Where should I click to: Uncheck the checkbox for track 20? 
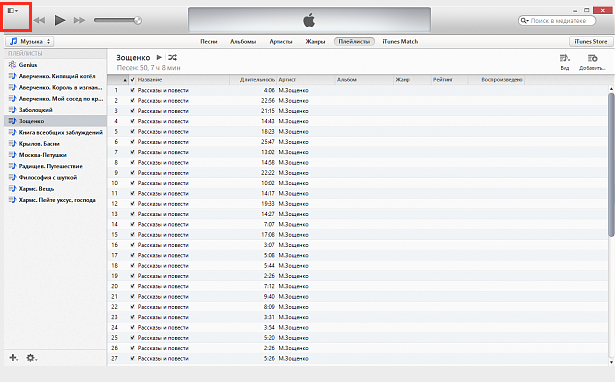[133, 286]
